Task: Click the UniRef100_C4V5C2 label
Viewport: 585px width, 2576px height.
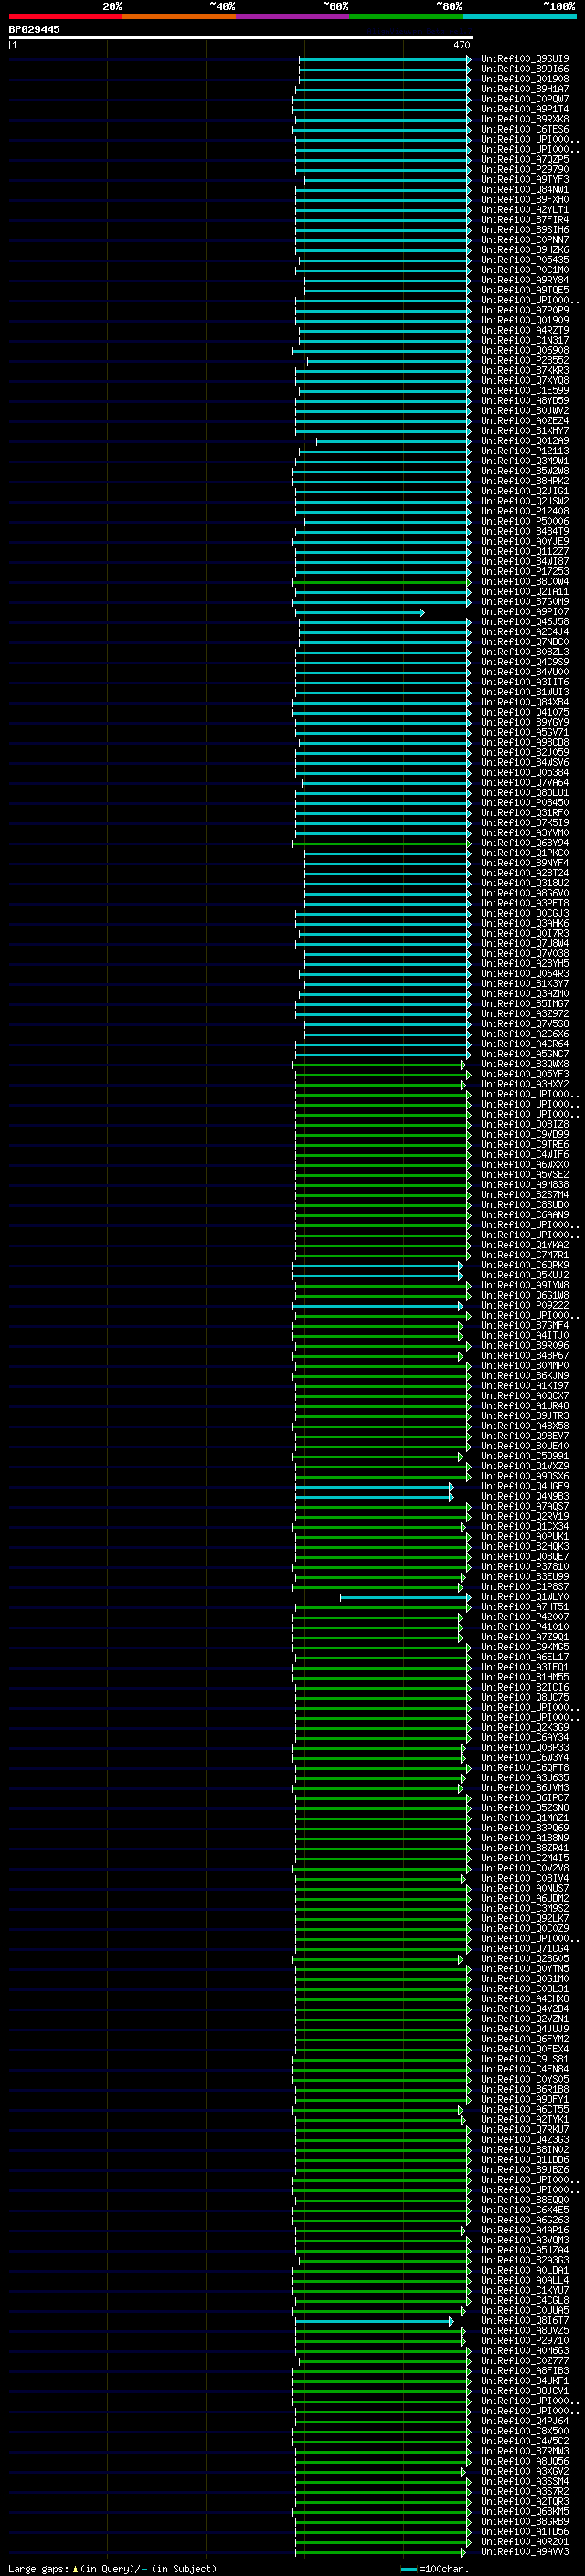Action: coord(524,2442)
